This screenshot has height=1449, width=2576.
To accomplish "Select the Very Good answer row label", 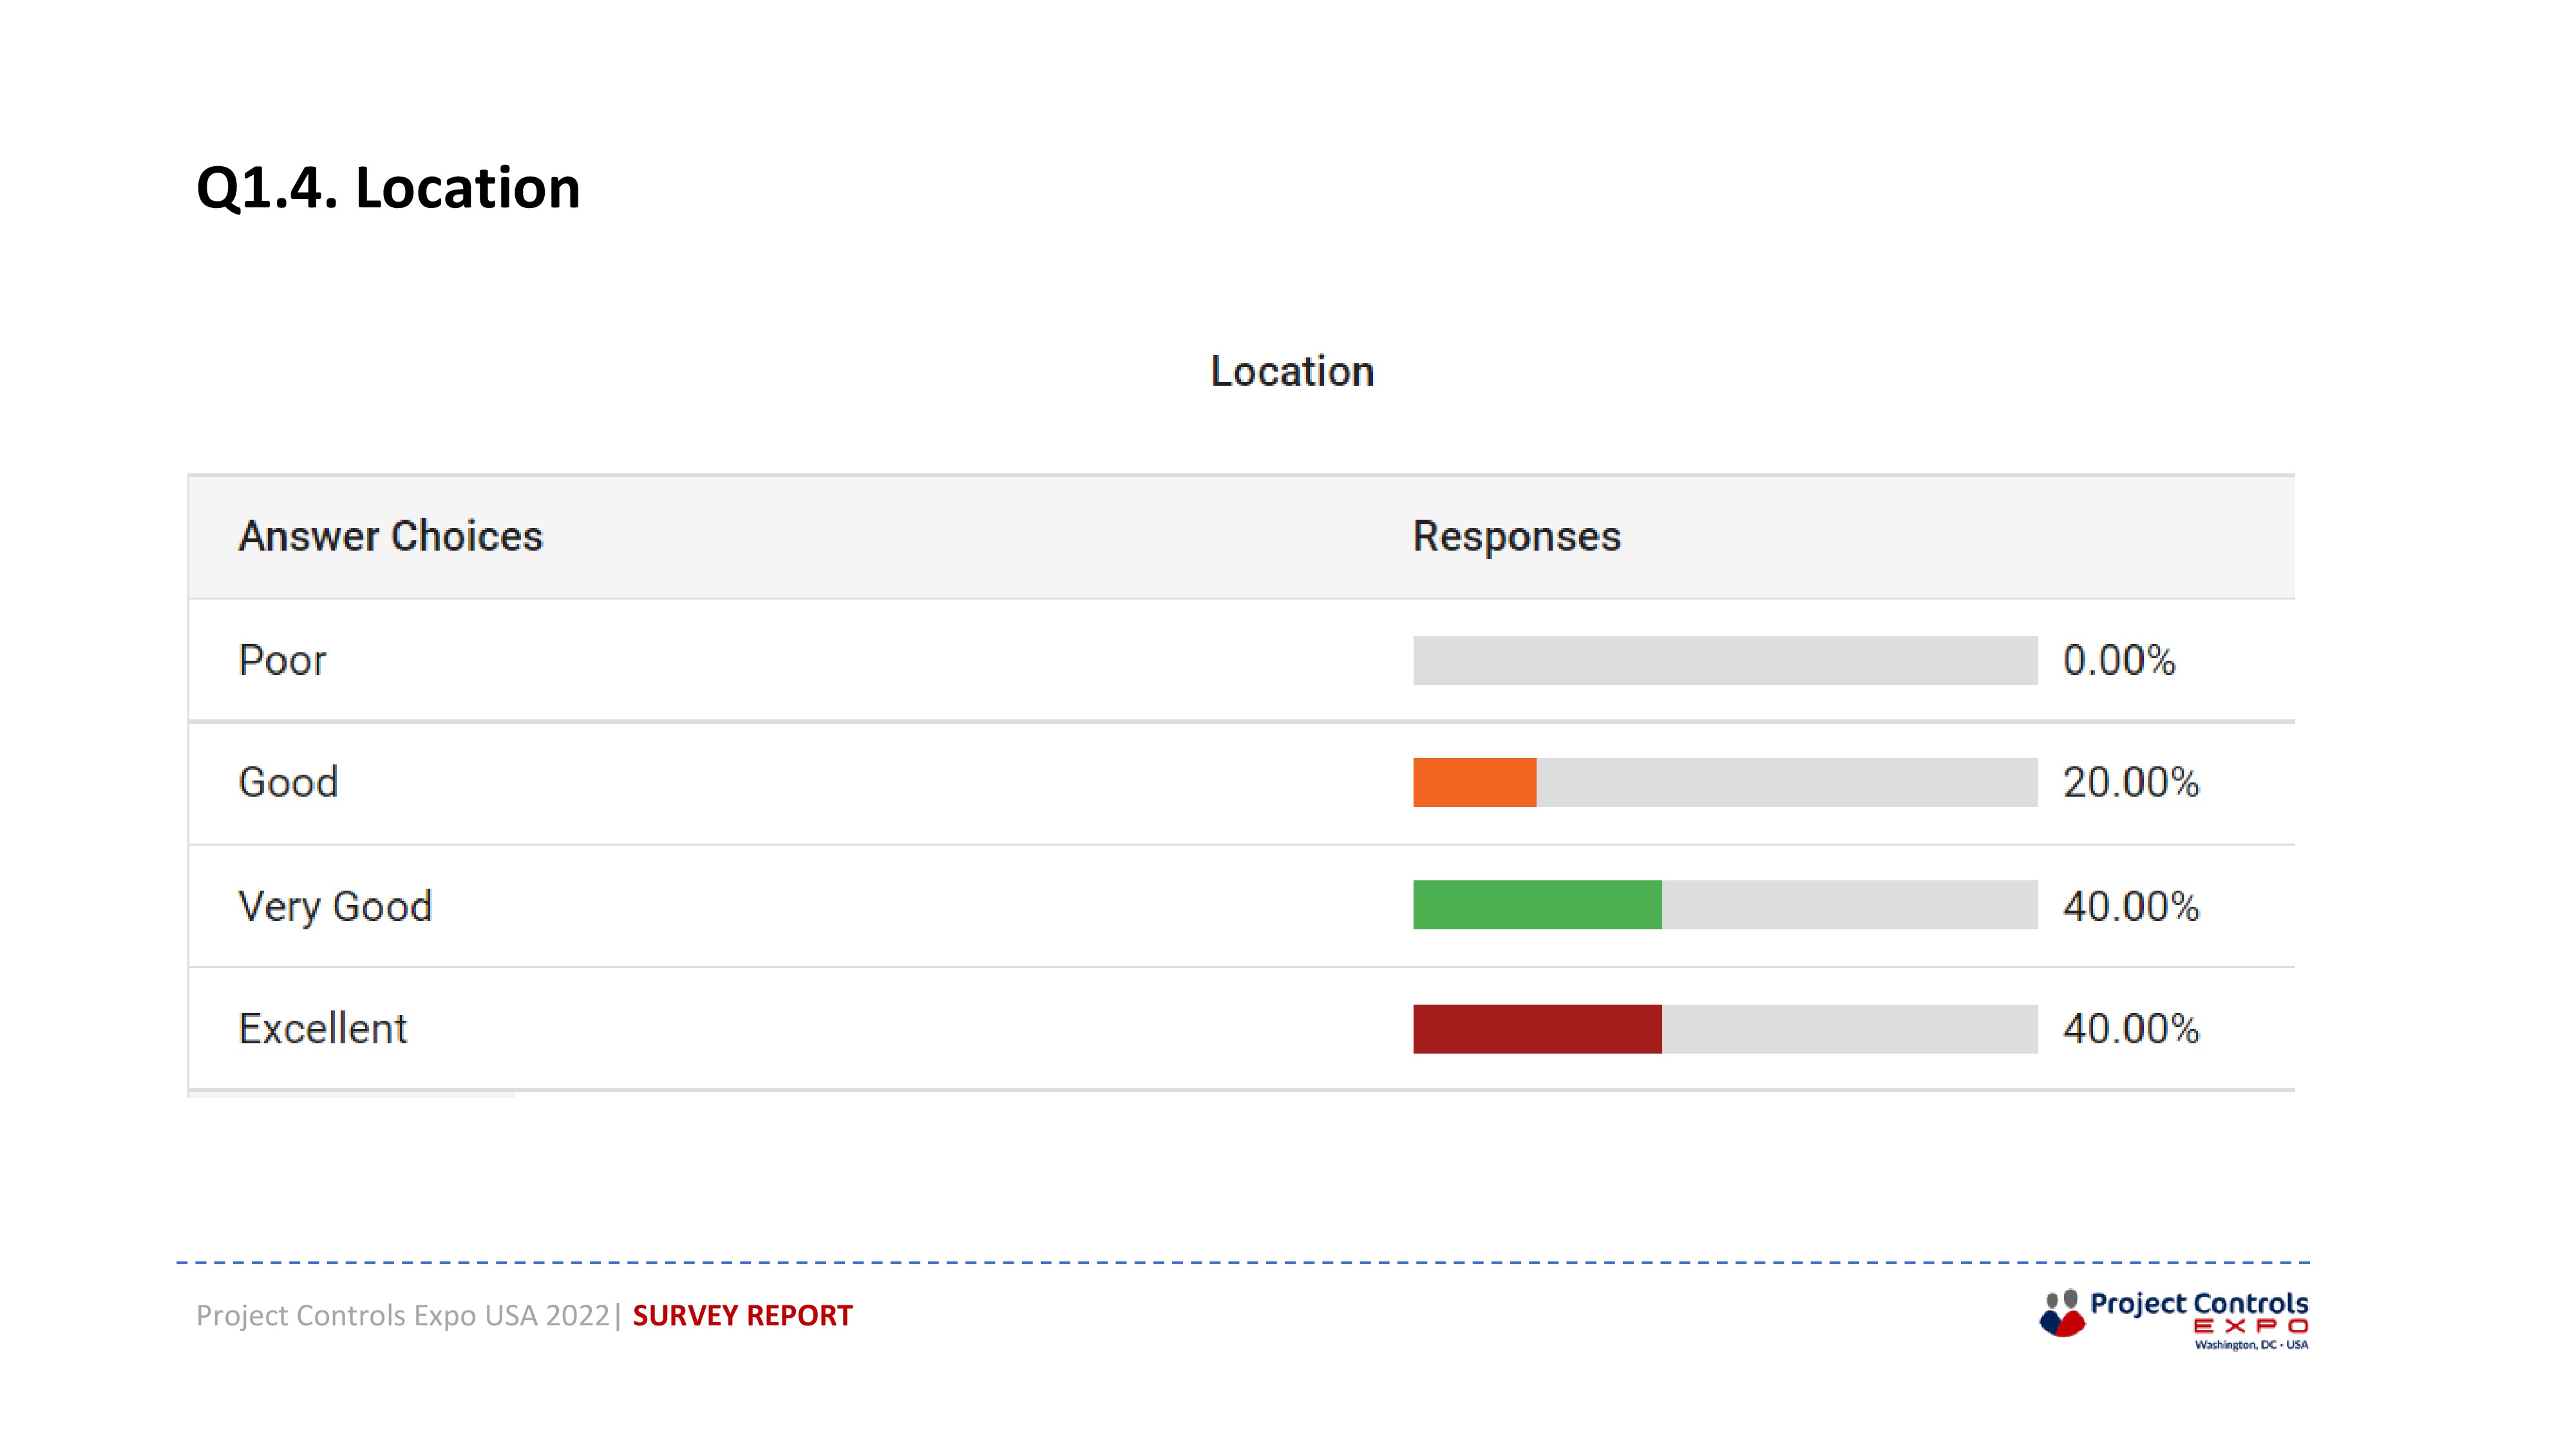I will coord(335,907).
